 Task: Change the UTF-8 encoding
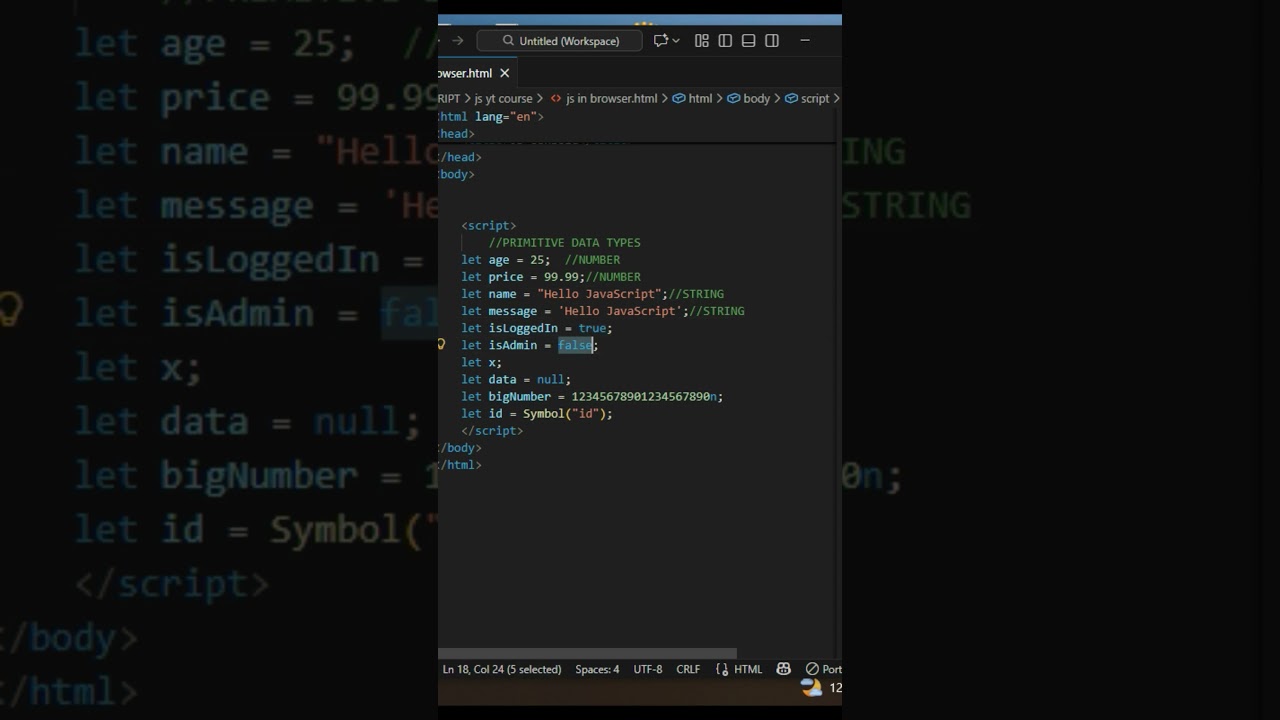(x=648, y=669)
